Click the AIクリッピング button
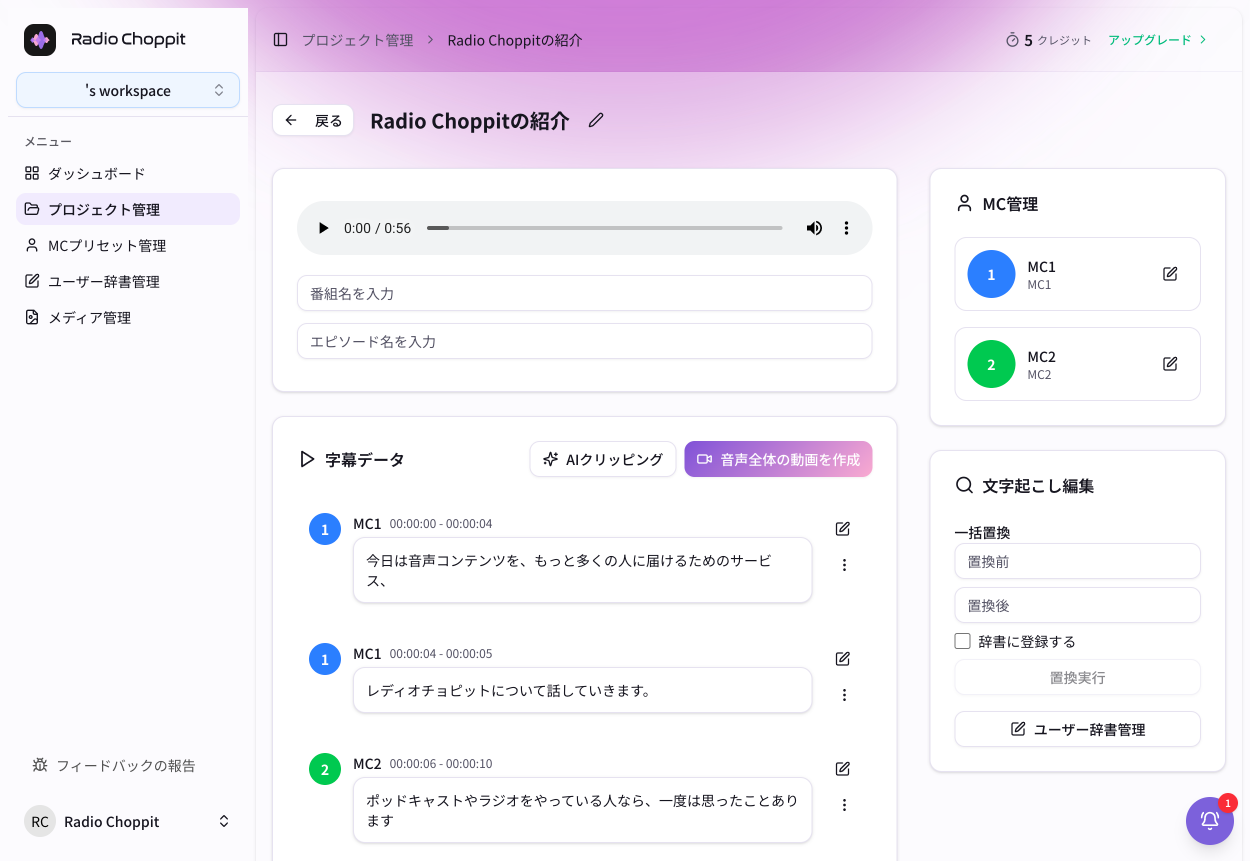 coord(603,459)
